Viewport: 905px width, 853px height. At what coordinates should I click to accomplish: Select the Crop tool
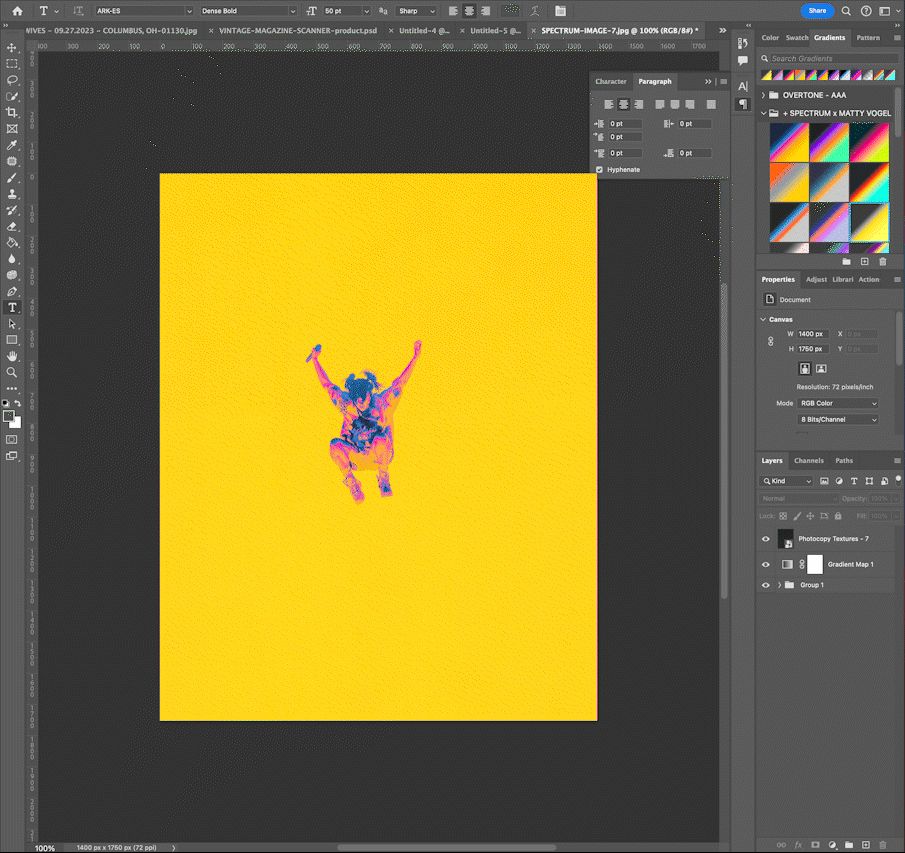12,113
